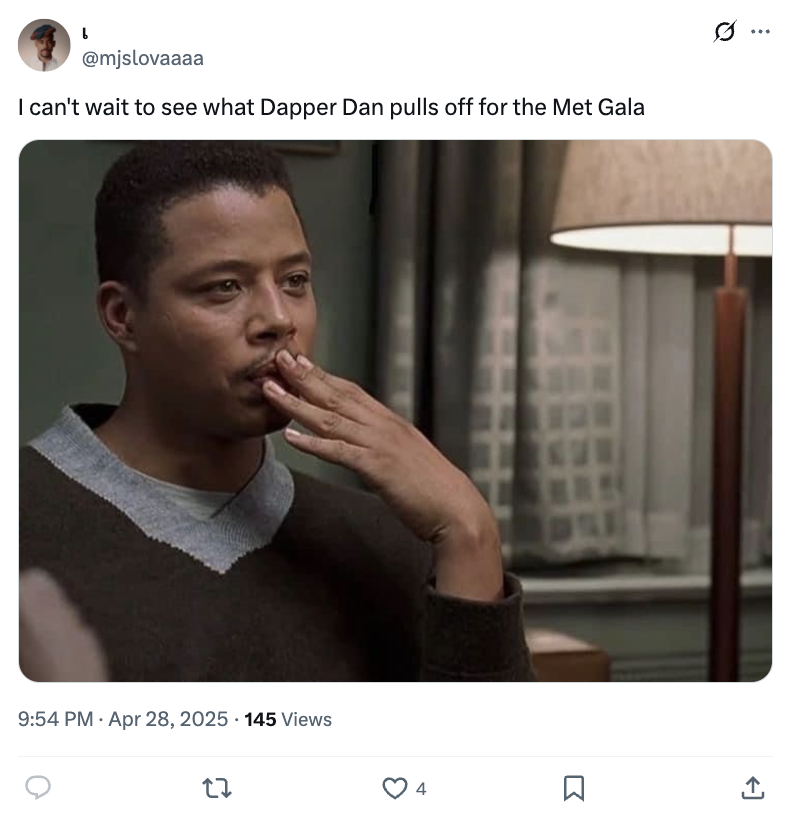
Task: Click the Apr 28, 2025 date
Action: [x=168, y=719]
